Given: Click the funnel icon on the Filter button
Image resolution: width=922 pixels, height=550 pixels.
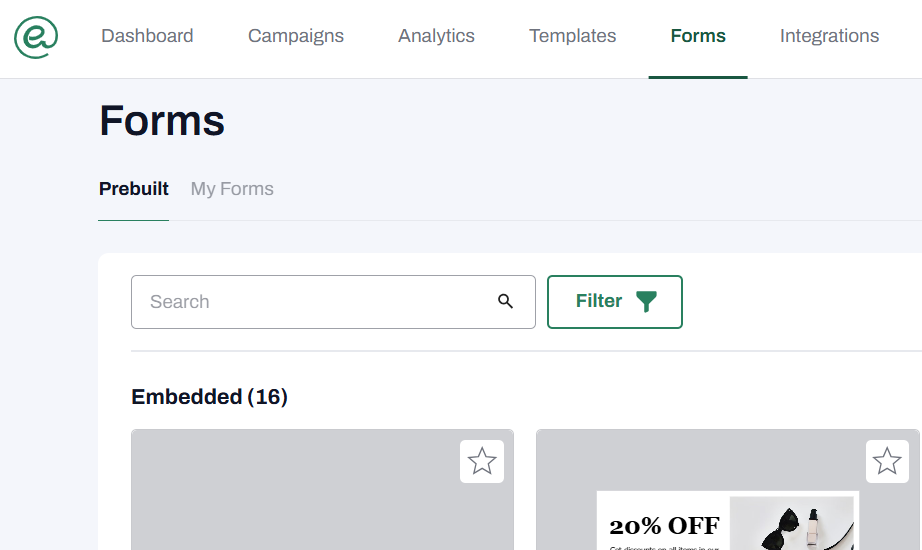Looking at the screenshot, I should click(x=647, y=301).
